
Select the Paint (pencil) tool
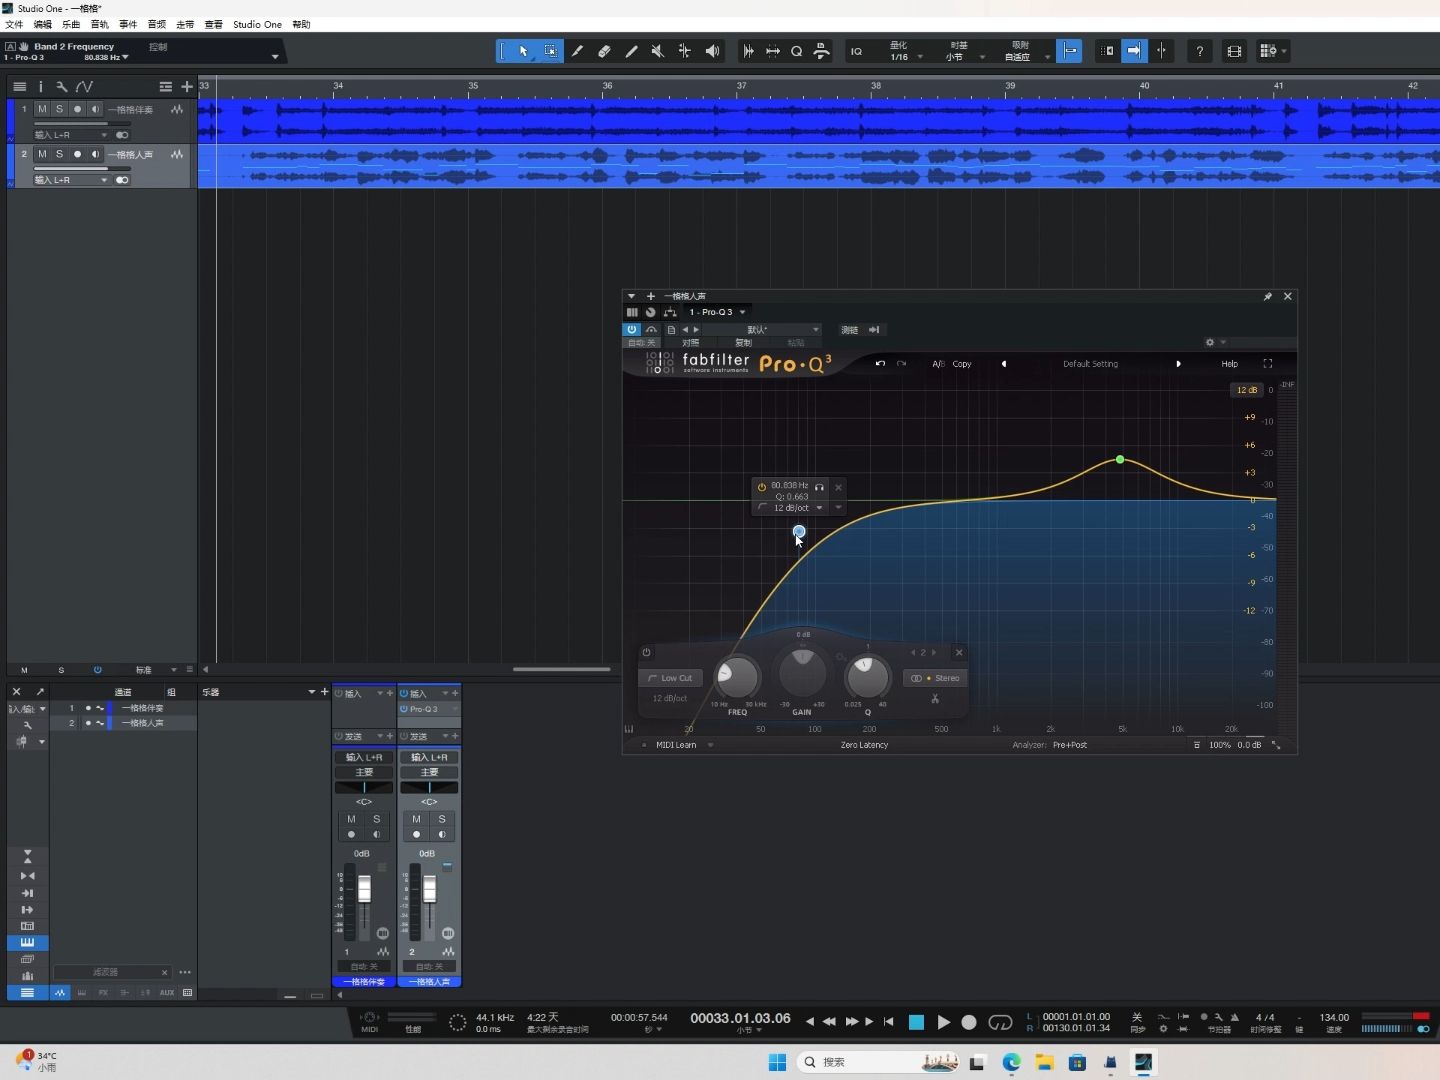631,51
